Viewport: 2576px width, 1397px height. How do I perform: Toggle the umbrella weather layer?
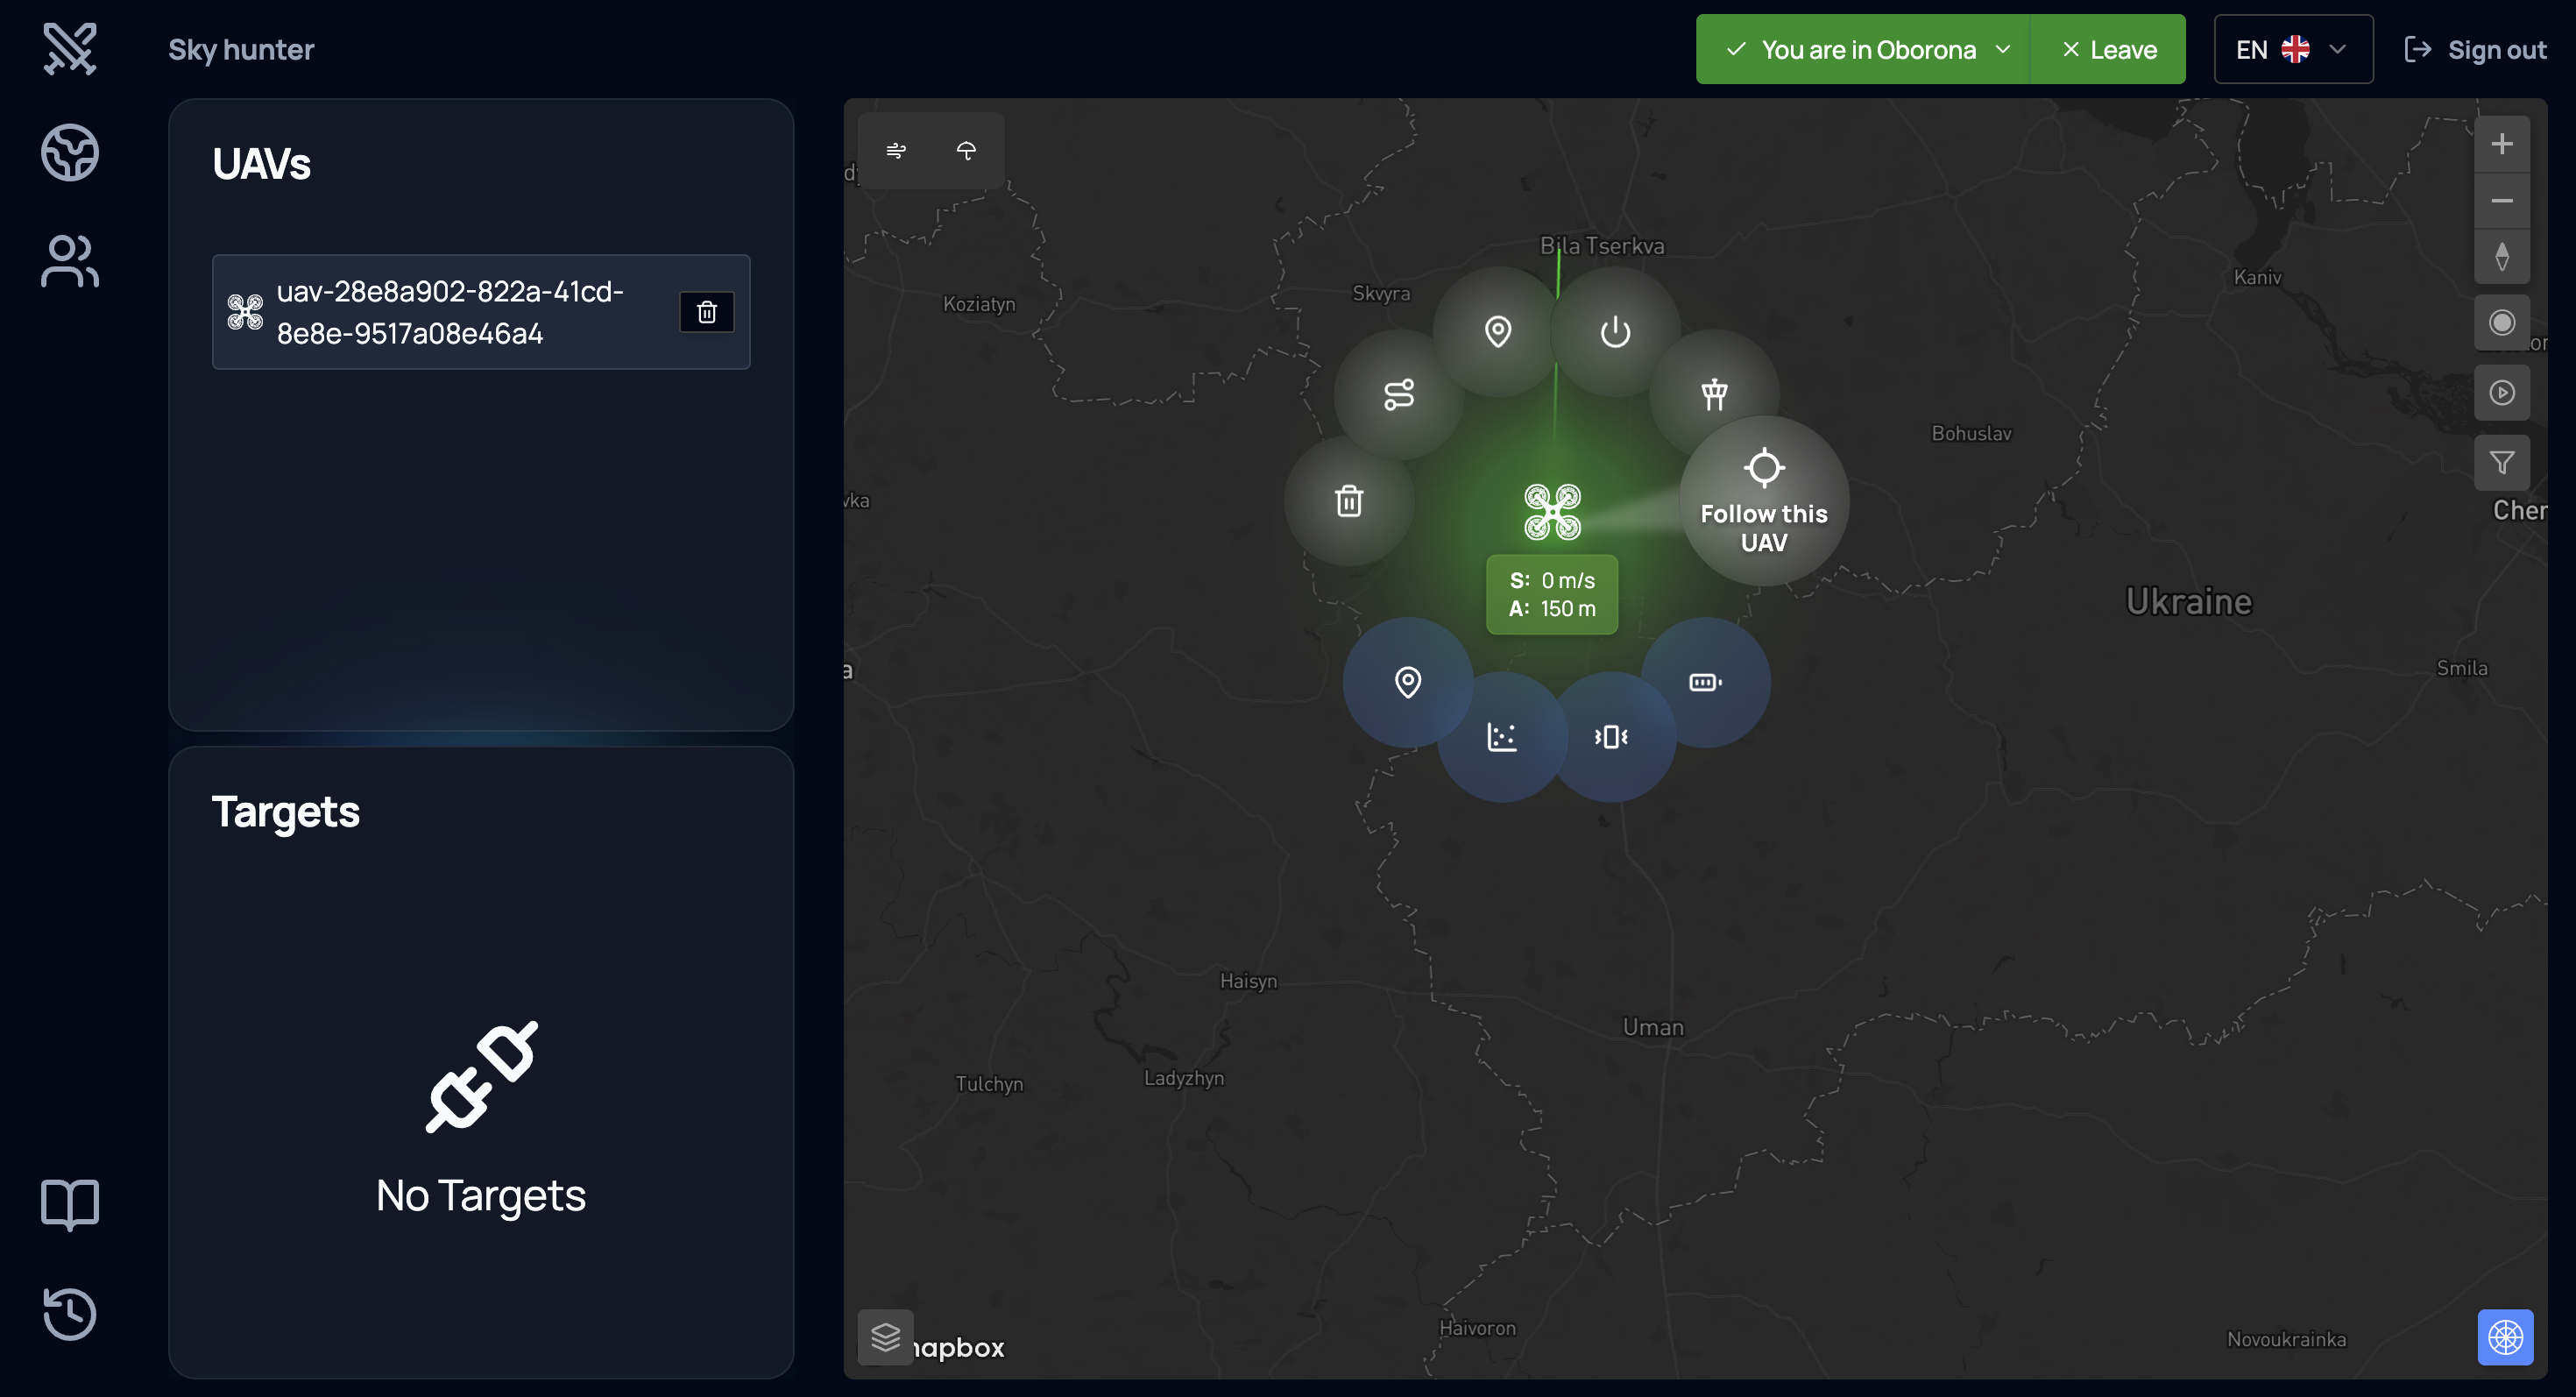pos(966,151)
